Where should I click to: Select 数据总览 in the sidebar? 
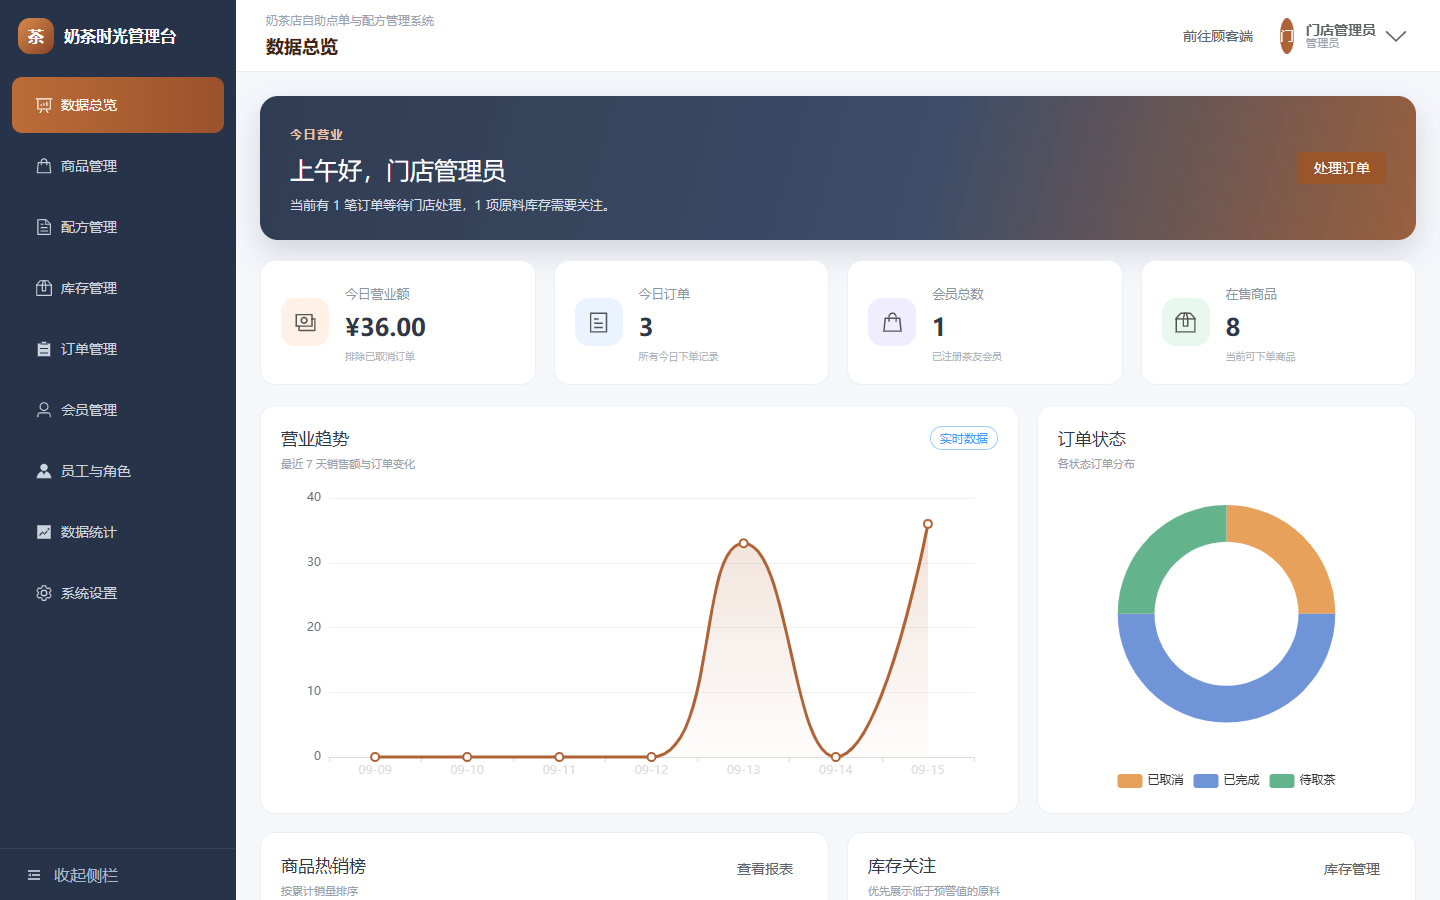(x=118, y=105)
